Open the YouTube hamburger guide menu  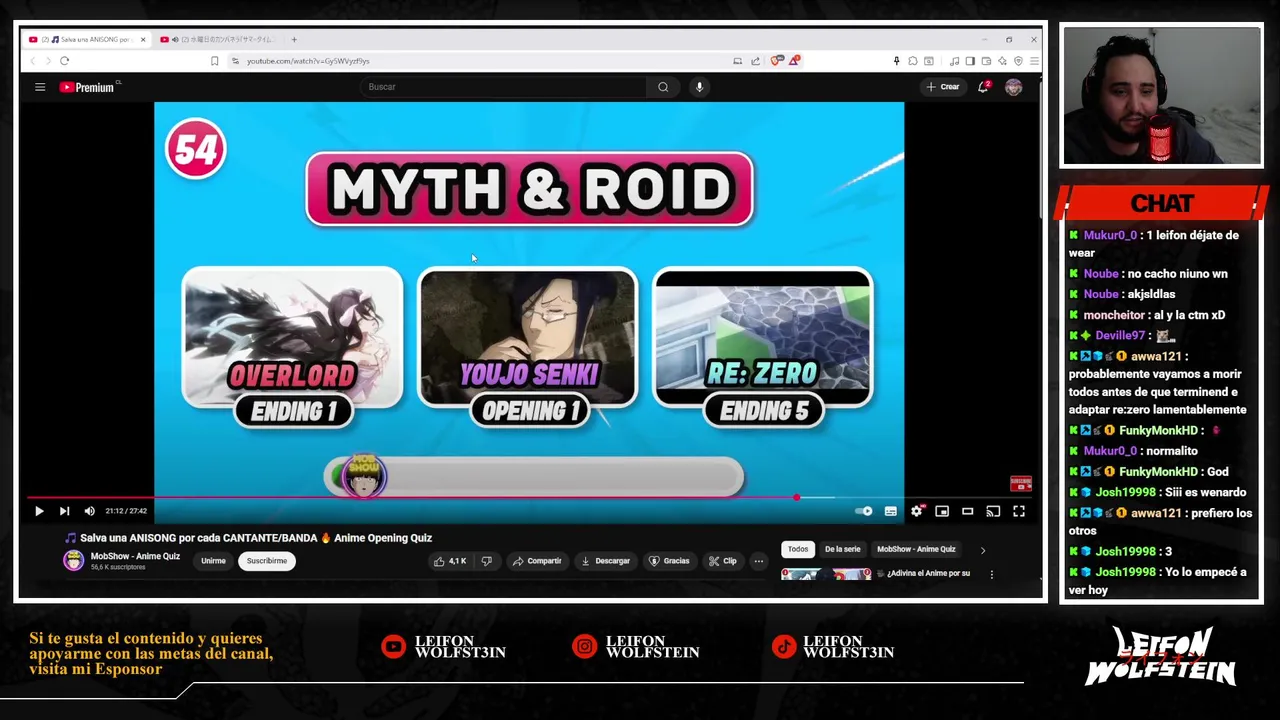click(40, 87)
